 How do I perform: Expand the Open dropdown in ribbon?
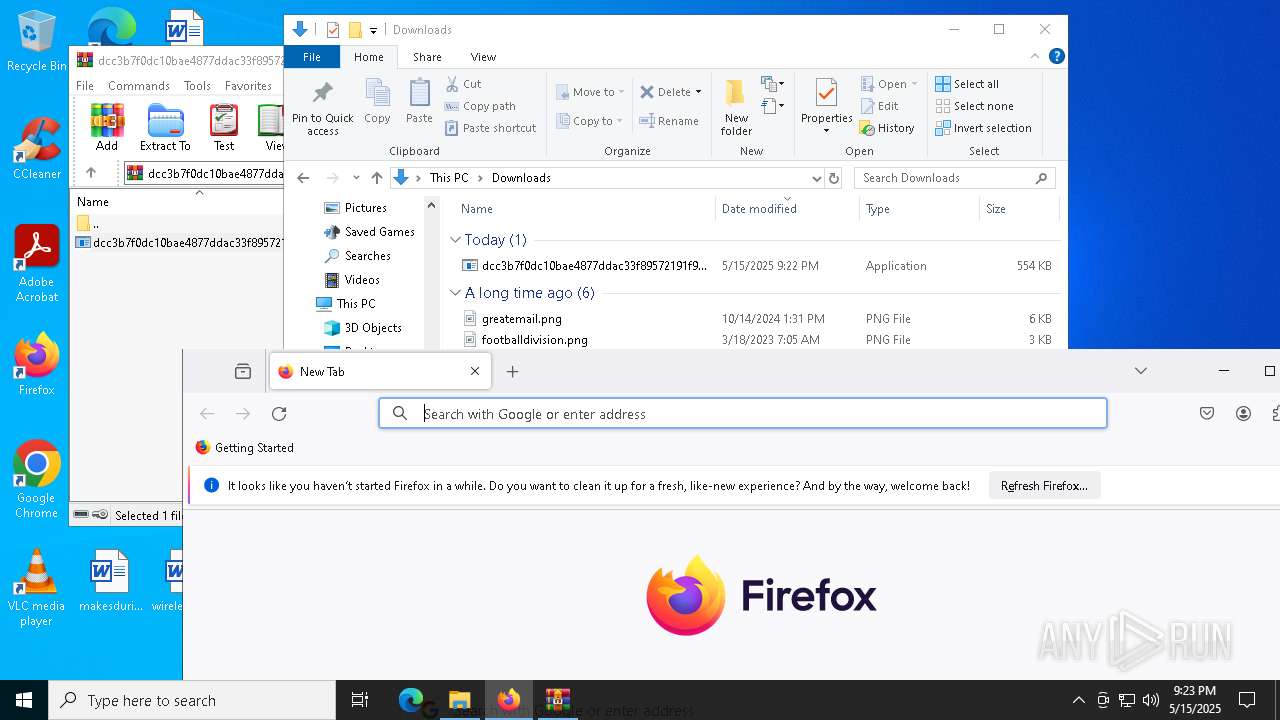[x=888, y=84]
